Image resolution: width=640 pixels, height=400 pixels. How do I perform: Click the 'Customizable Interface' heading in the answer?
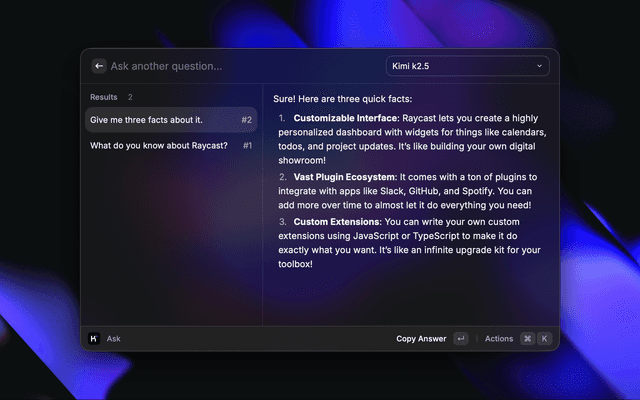pos(338,117)
